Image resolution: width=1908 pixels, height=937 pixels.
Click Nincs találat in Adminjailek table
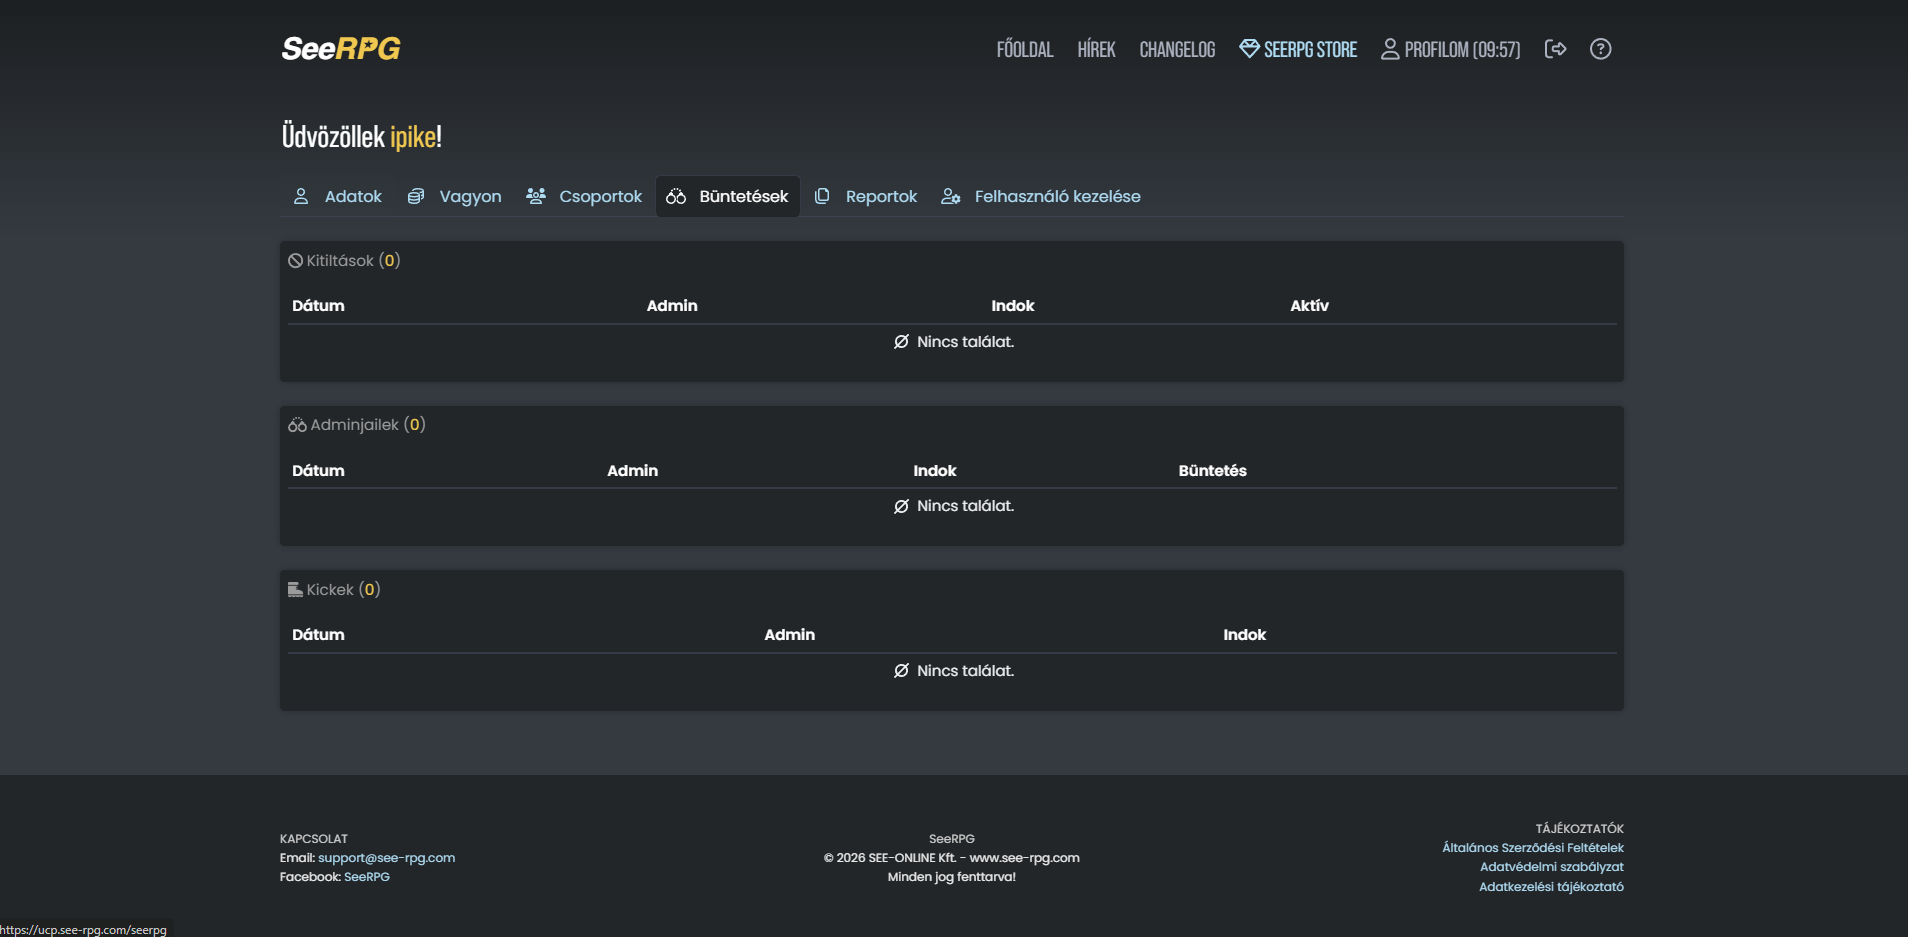coord(954,506)
